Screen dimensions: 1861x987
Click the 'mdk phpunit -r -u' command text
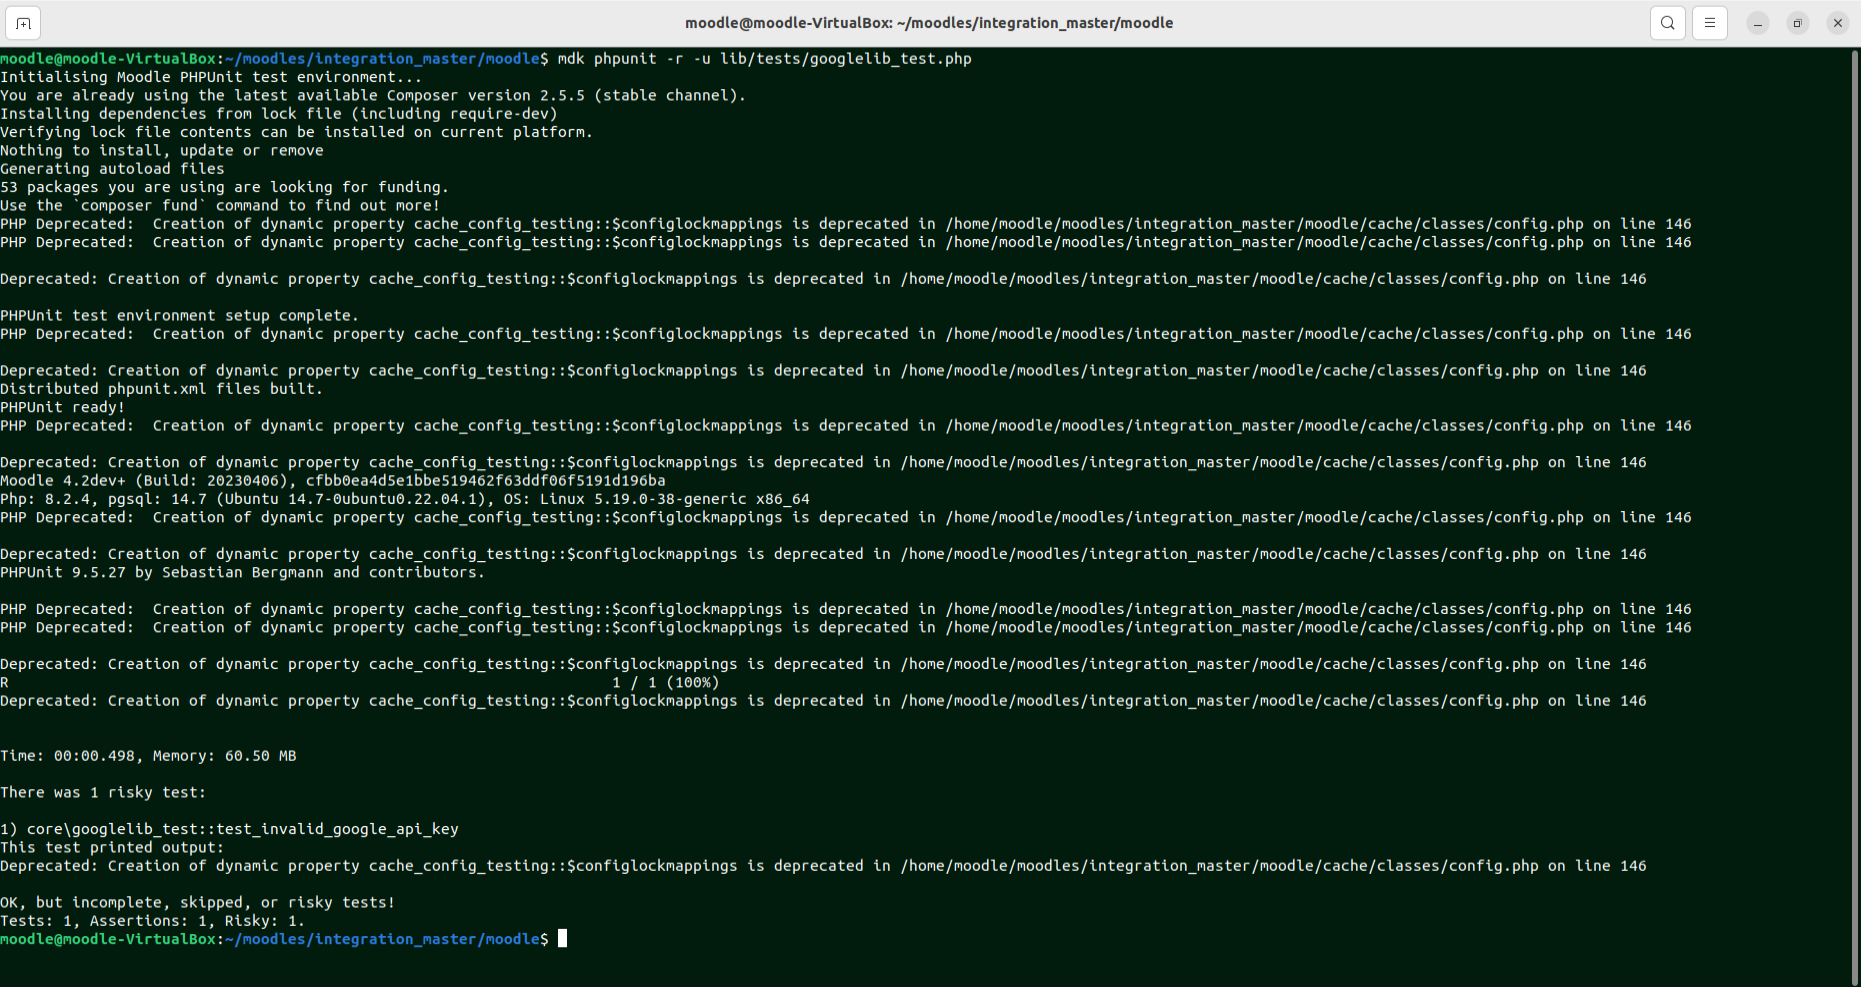coord(765,59)
